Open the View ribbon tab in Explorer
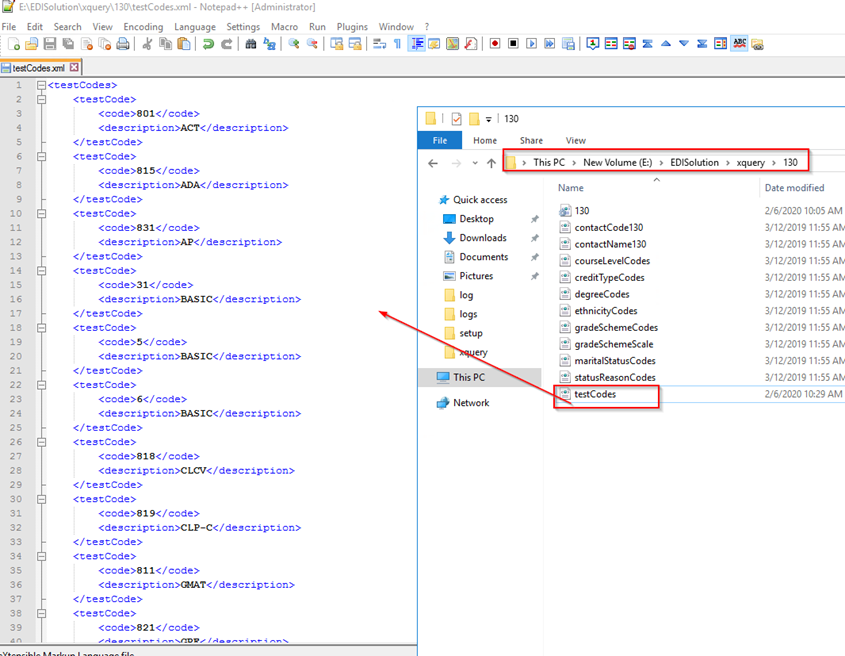845x656 pixels. (576, 140)
